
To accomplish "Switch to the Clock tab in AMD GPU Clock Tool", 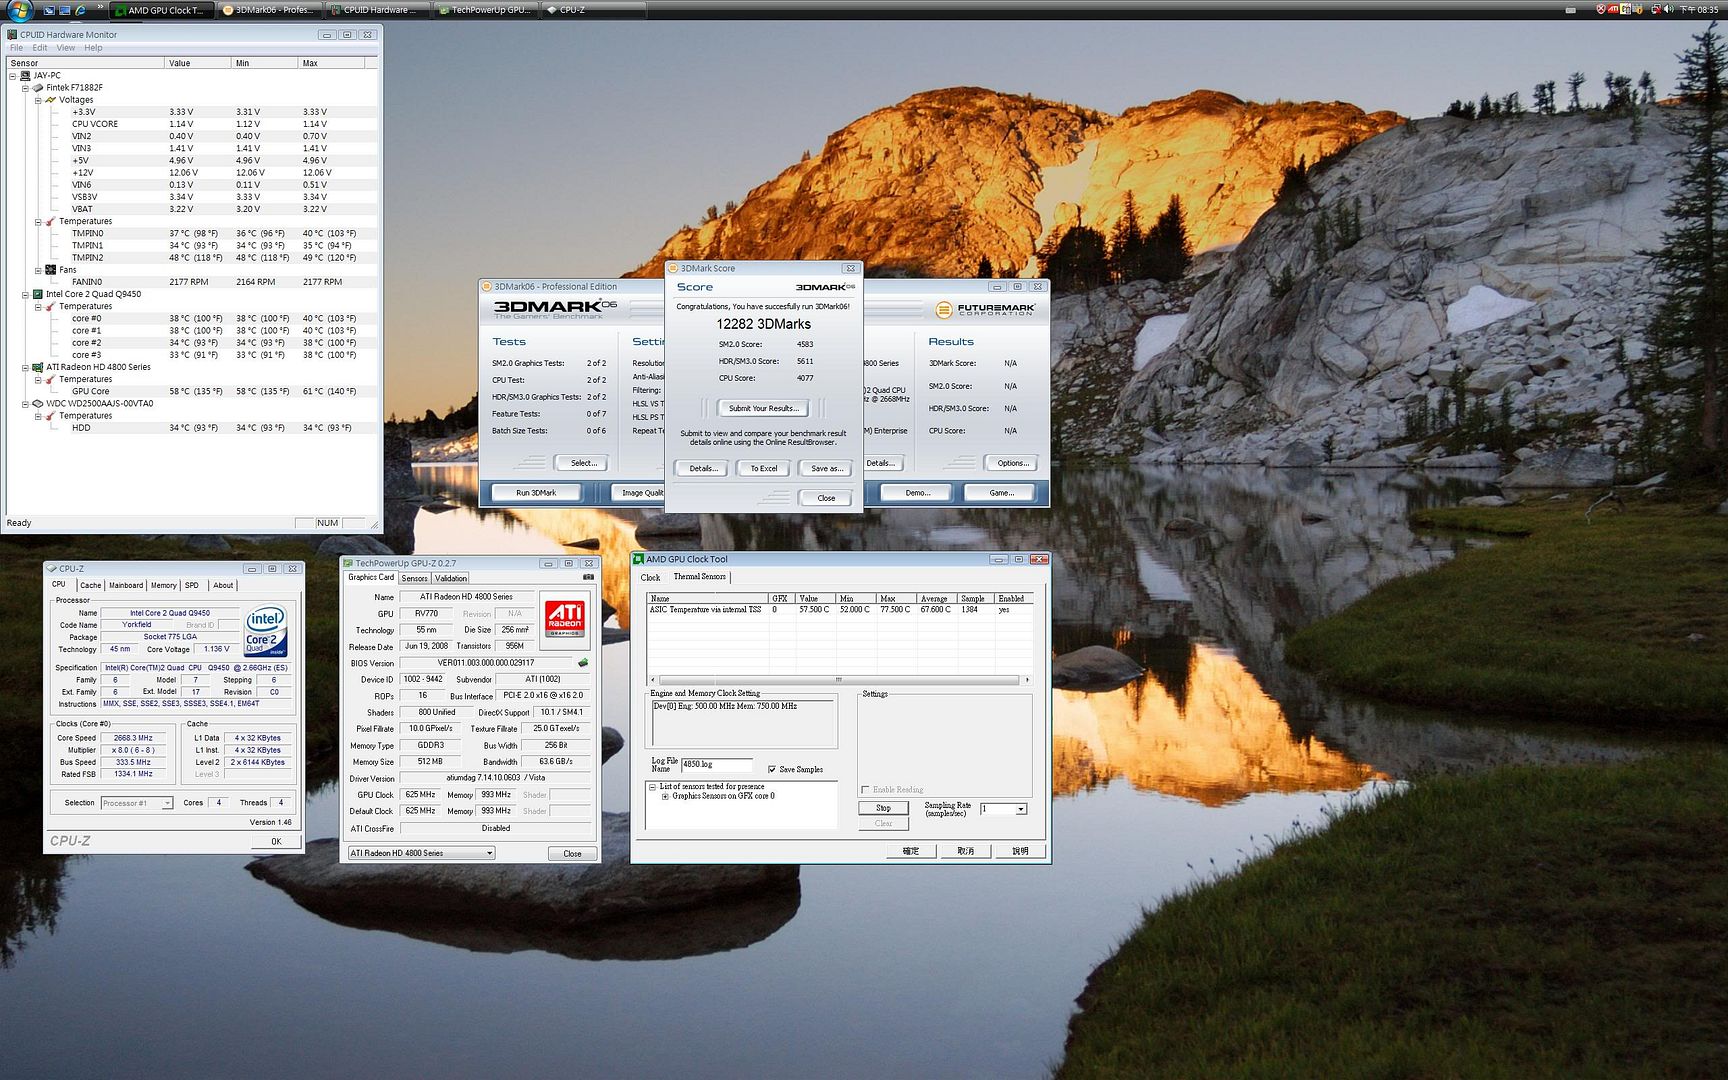I will click(651, 577).
